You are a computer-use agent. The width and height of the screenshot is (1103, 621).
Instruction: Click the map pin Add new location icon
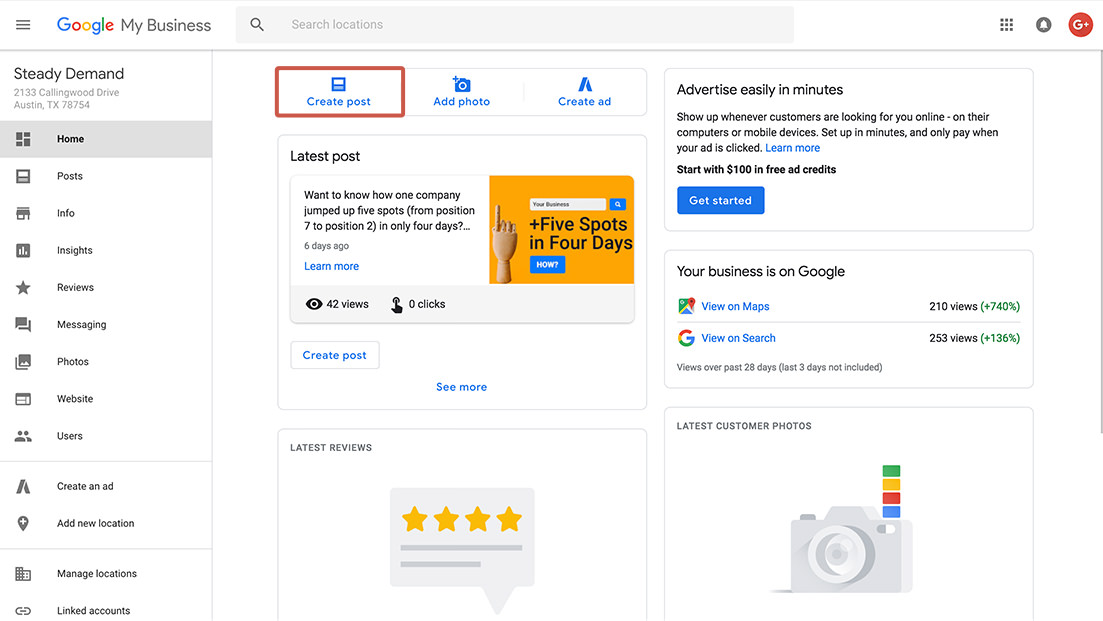tap(23, 523)
